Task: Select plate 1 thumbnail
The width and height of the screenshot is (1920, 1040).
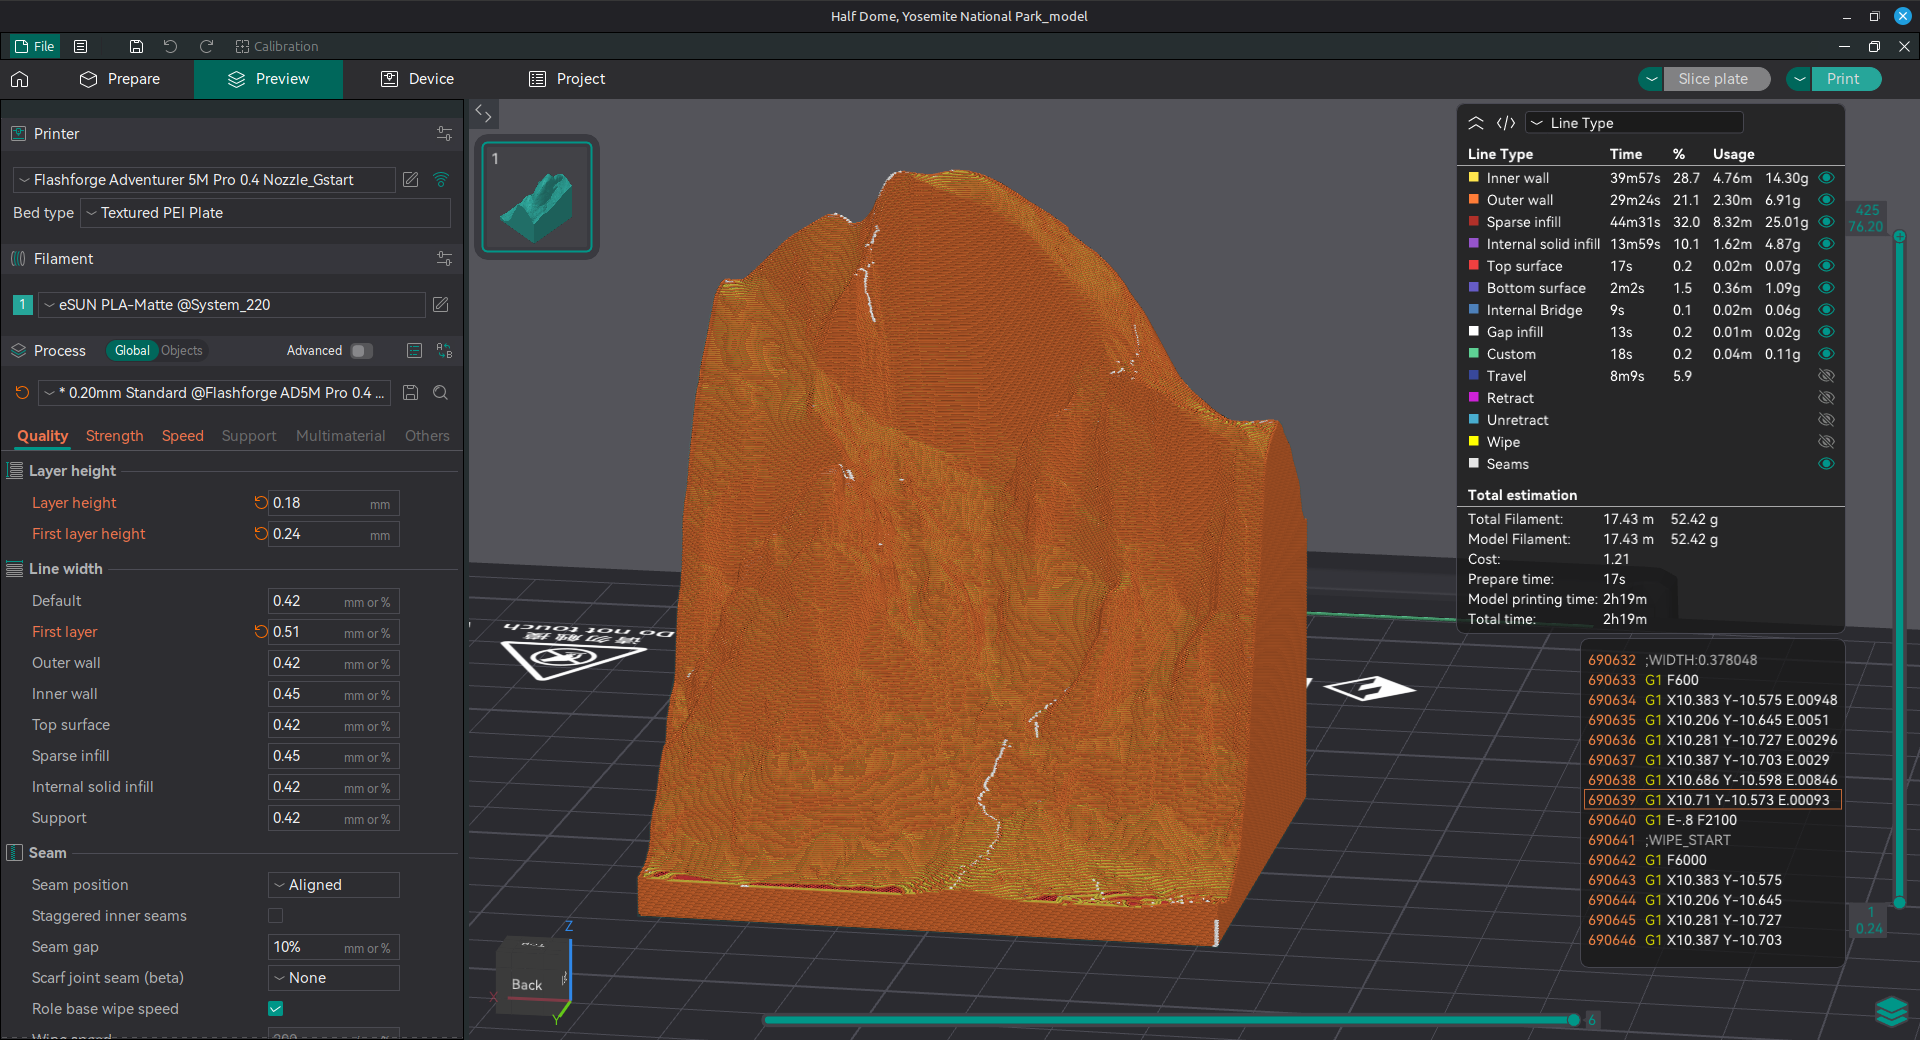Action: click(x=537, y=197)
